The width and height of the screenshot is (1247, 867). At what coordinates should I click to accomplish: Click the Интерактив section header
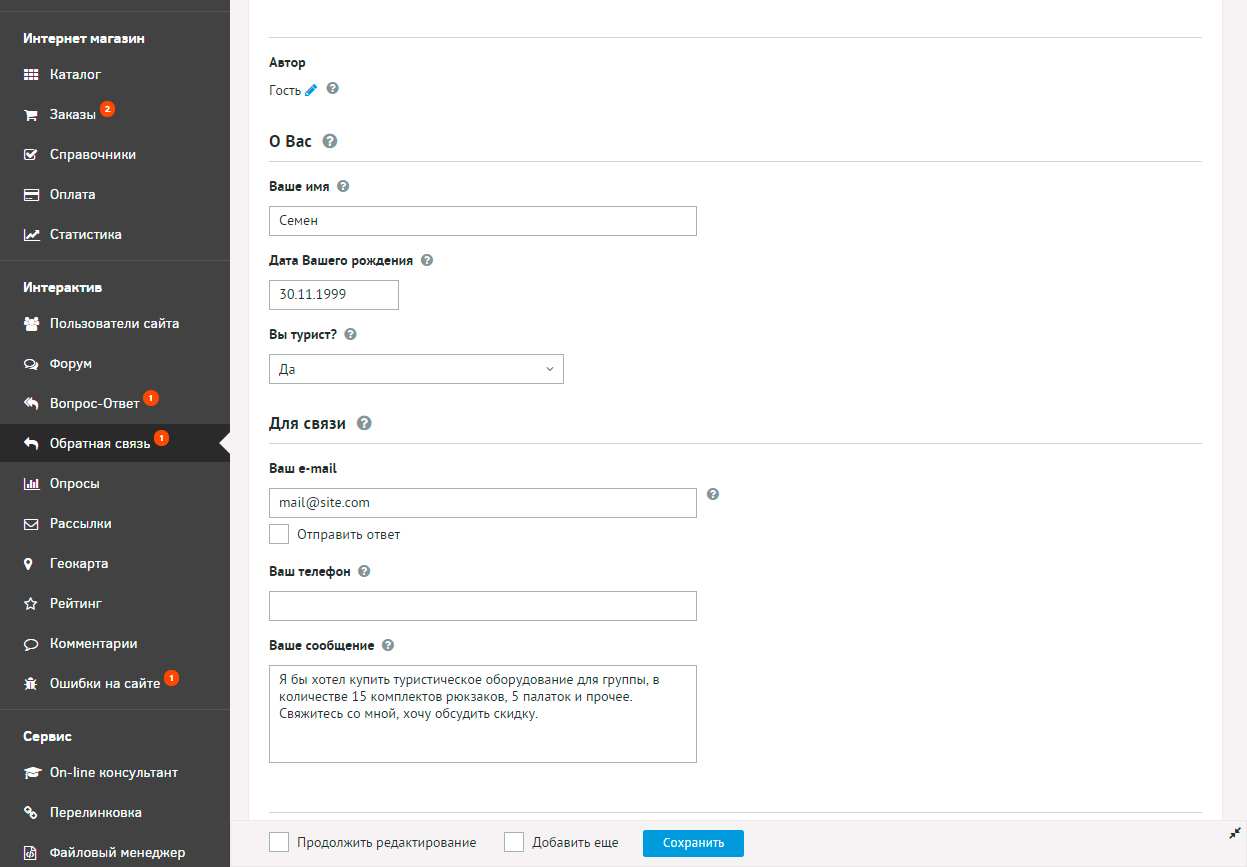(x=63, y=287)
